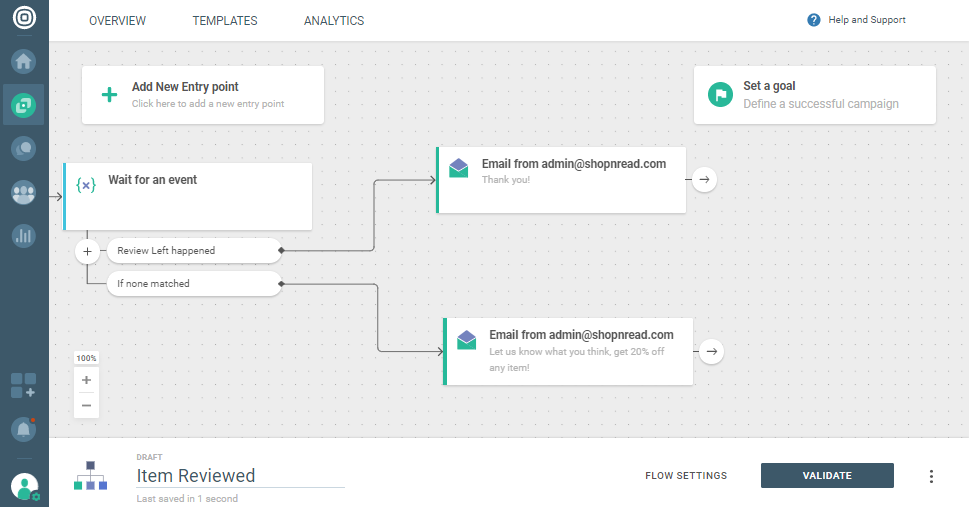Click the home icon in sidebar
Image resolution: width=969 pixels, height=507 pixels.
pos(24,61)
